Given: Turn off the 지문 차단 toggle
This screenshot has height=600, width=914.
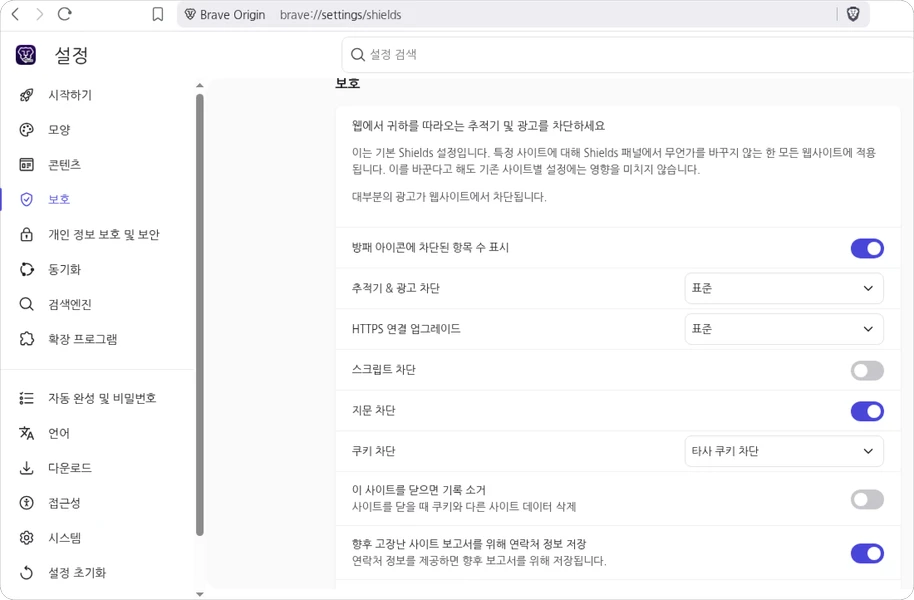Looking at the screenshot, I should [x=866, y=411].
